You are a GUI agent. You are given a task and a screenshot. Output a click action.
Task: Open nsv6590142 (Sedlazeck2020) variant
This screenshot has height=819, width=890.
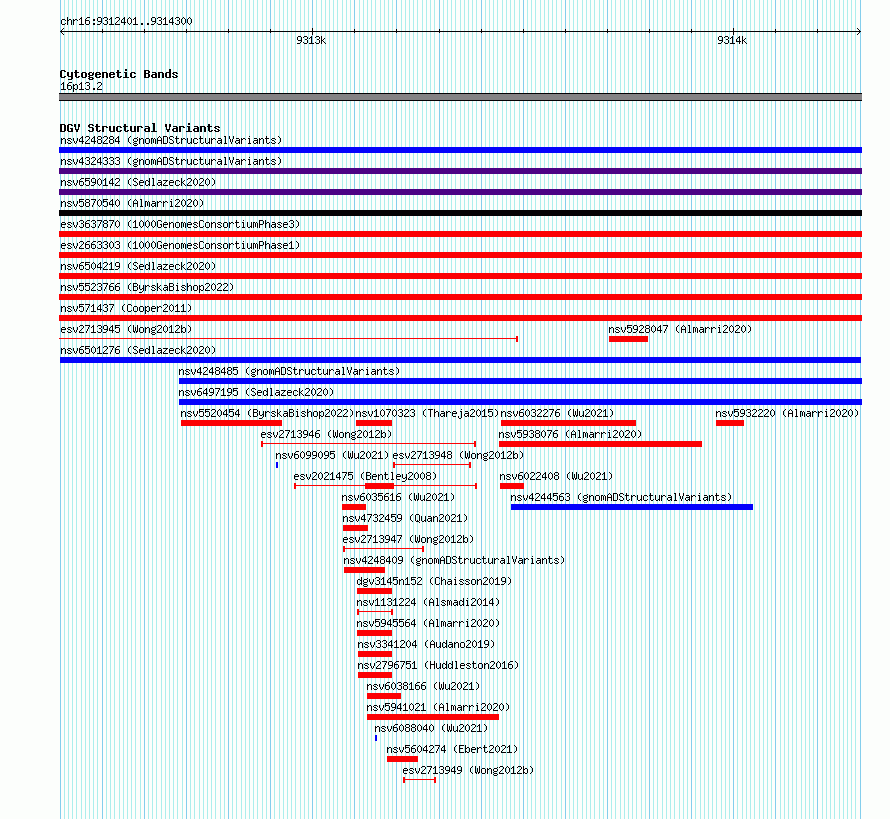click(x=138, y=182)
